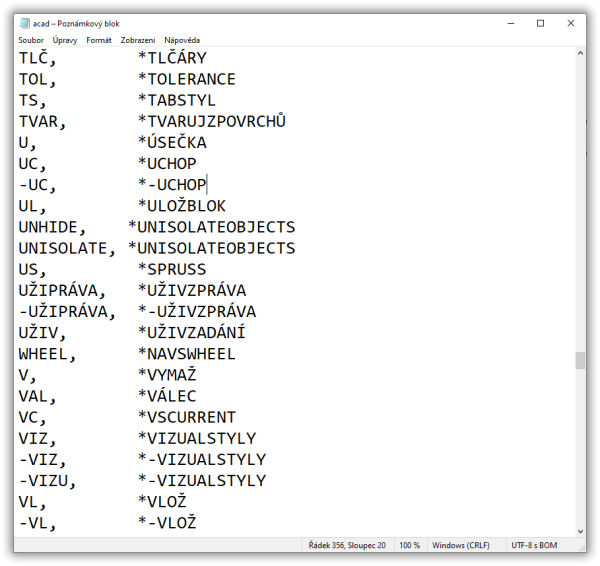Open the Úpravy menu

(x=65, y=40)
